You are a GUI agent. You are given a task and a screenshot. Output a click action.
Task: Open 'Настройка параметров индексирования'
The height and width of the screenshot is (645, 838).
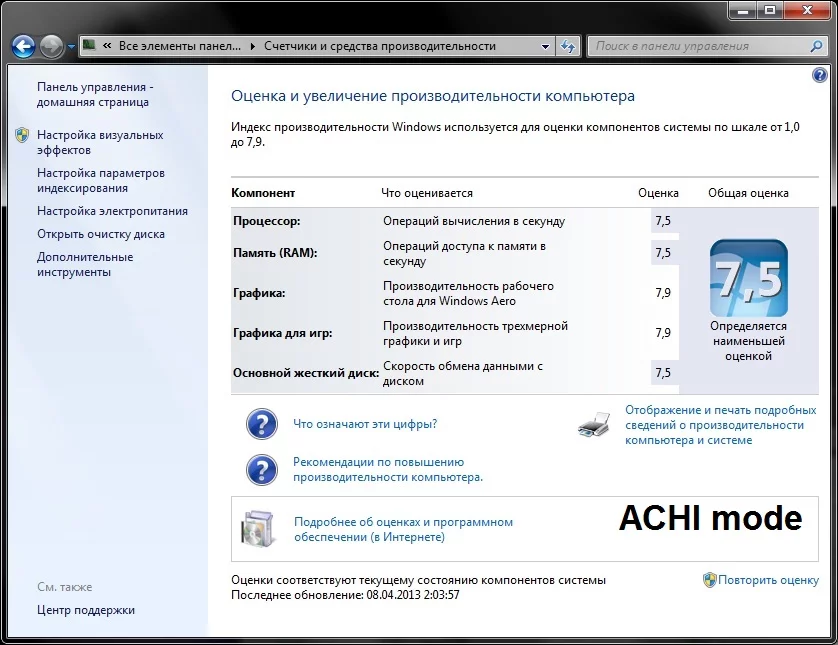coord(100,181)
